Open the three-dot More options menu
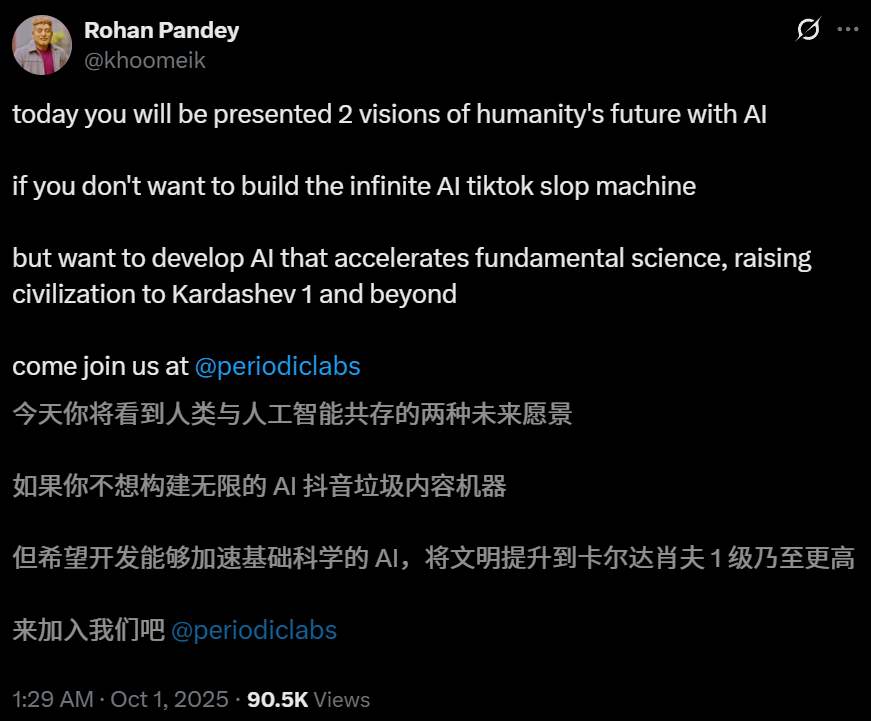 [x=848, y=30]
